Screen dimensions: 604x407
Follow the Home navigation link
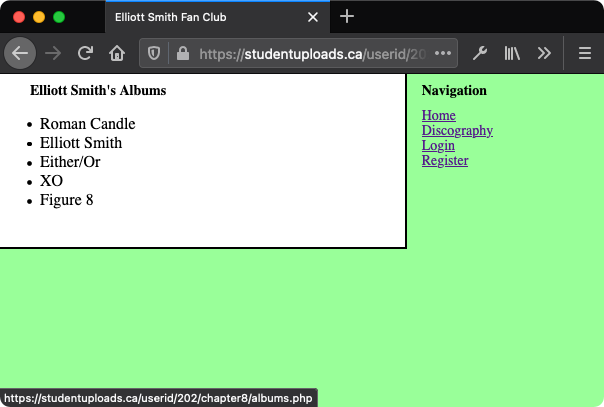[438, 115]
